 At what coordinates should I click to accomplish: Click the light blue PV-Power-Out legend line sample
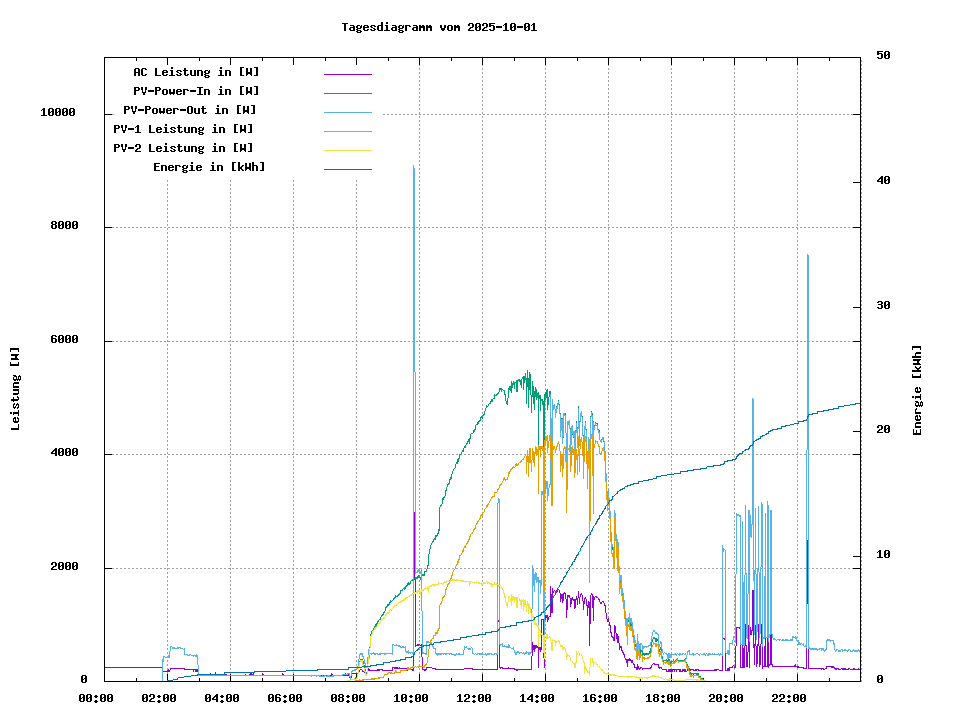pos(347,111)
